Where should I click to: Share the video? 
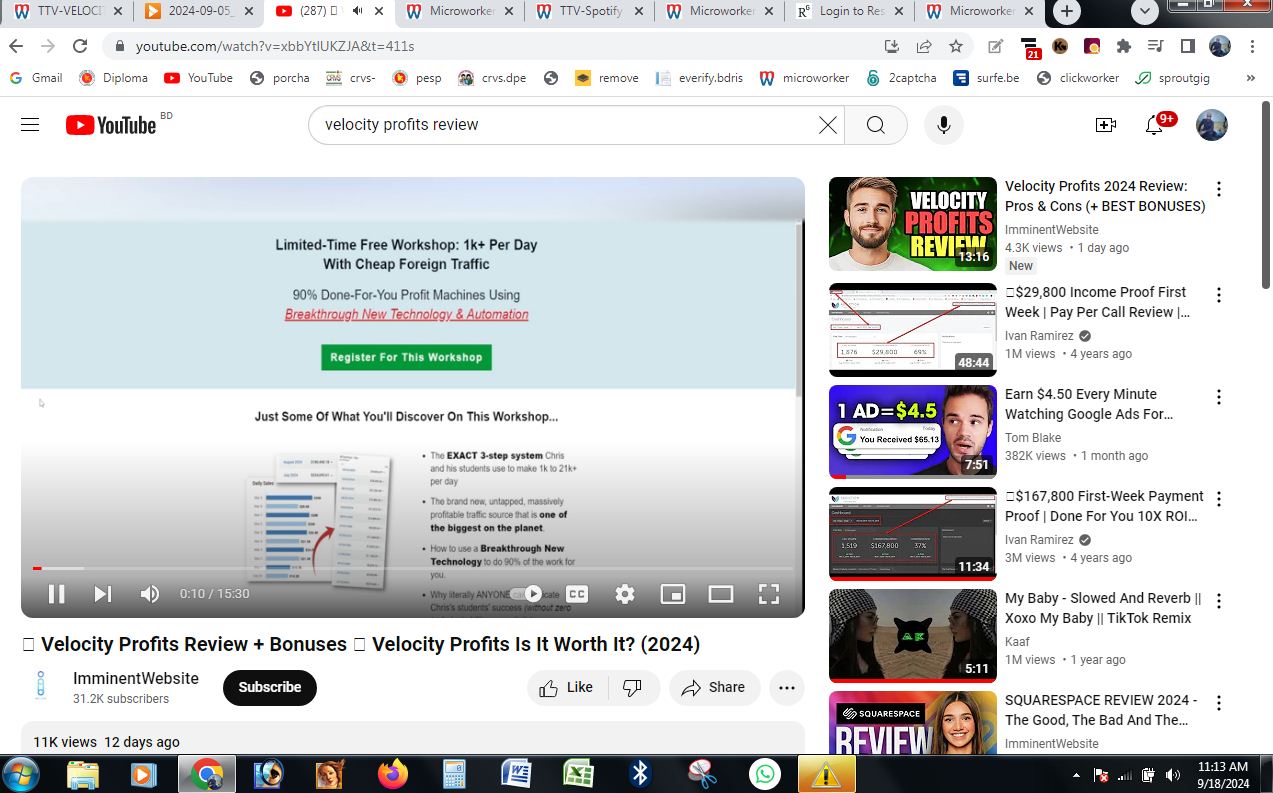tap(713, 688)
